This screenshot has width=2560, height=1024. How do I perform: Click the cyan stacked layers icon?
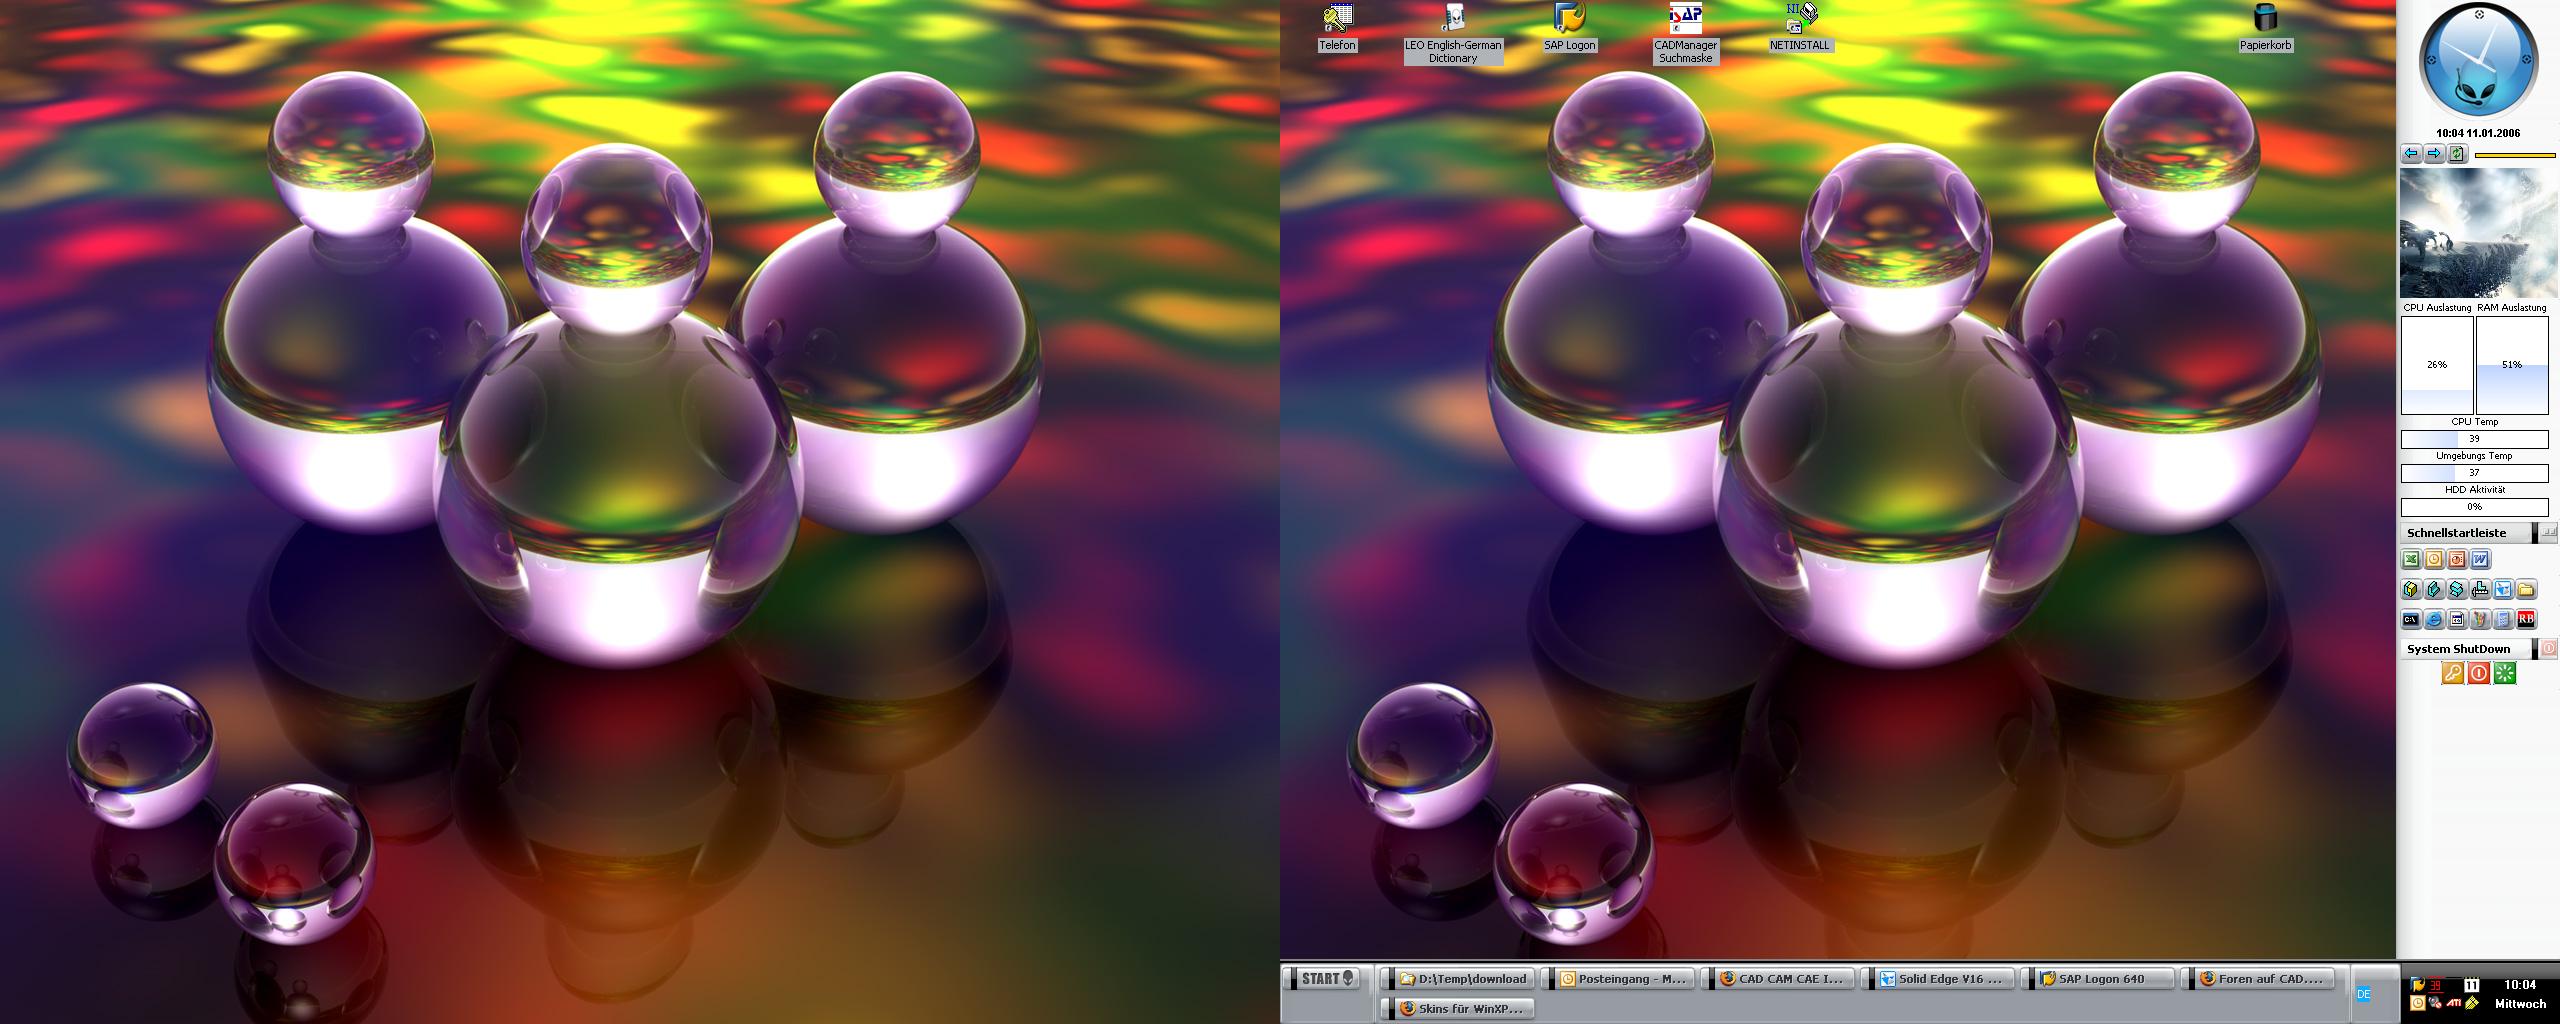[x=2457, y=589]
